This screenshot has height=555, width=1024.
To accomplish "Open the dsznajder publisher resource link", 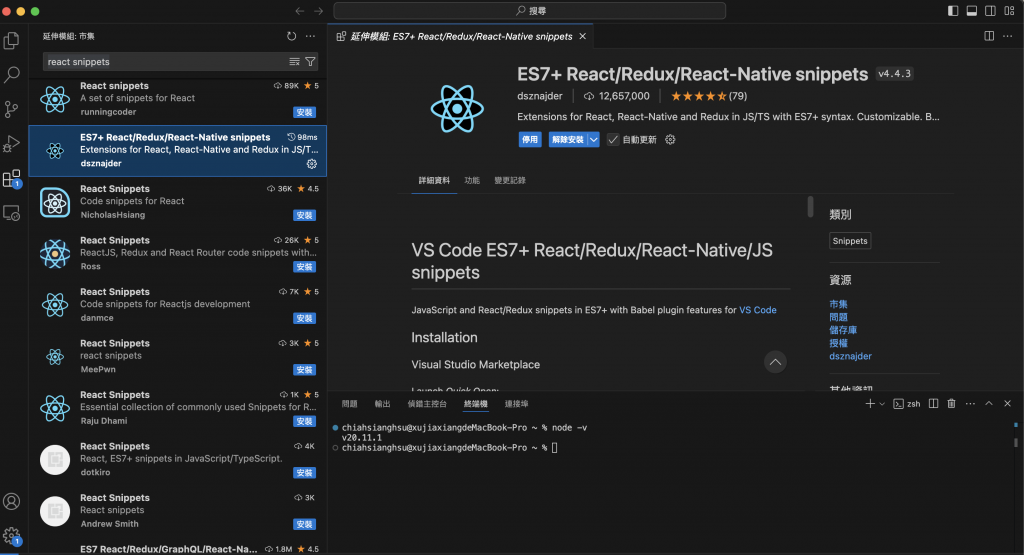I will pos(850,357).
